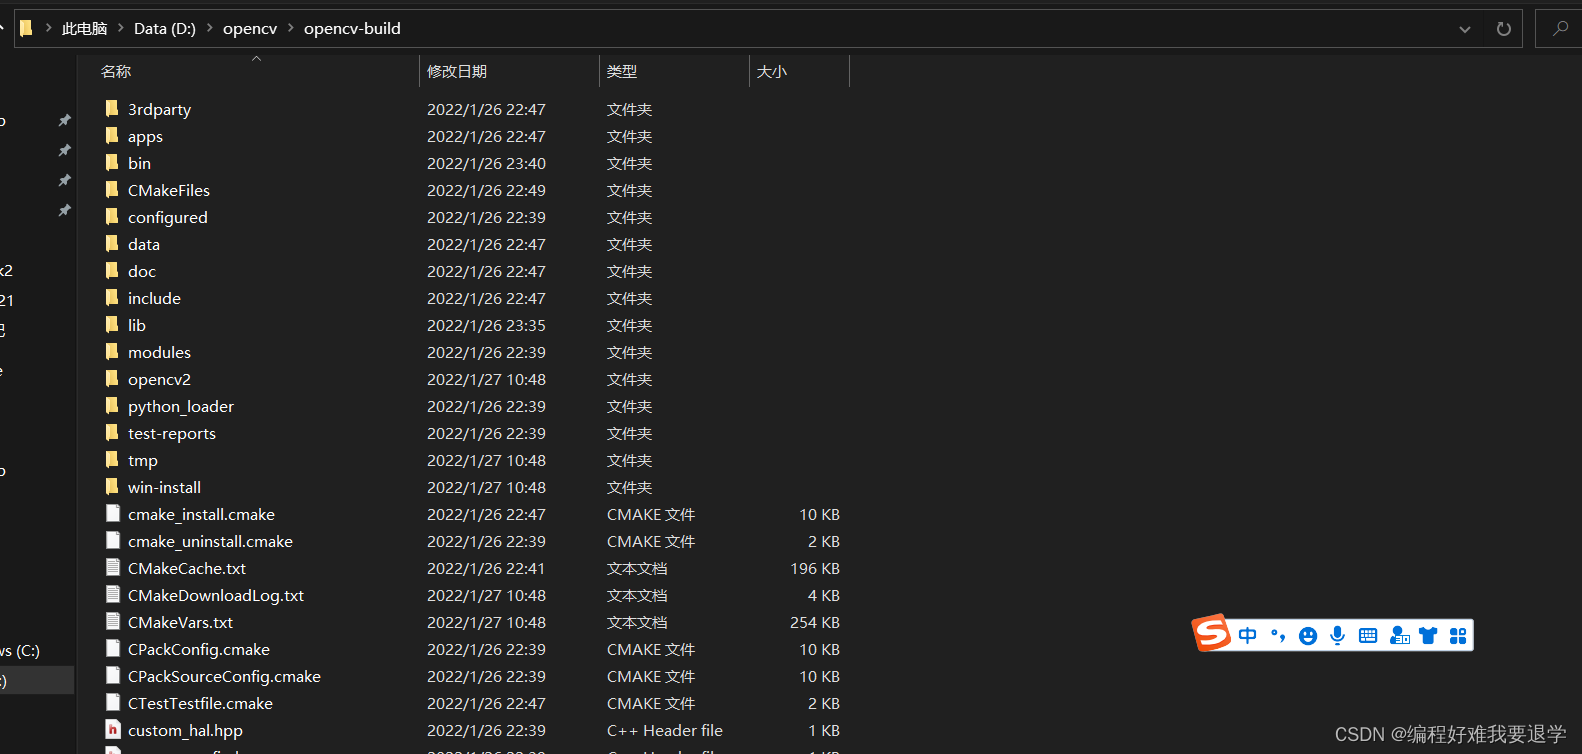Click C++ Header file type of custom_hal.hpp
Viewport: 1582px width, 754px height.
click(665, 730)
